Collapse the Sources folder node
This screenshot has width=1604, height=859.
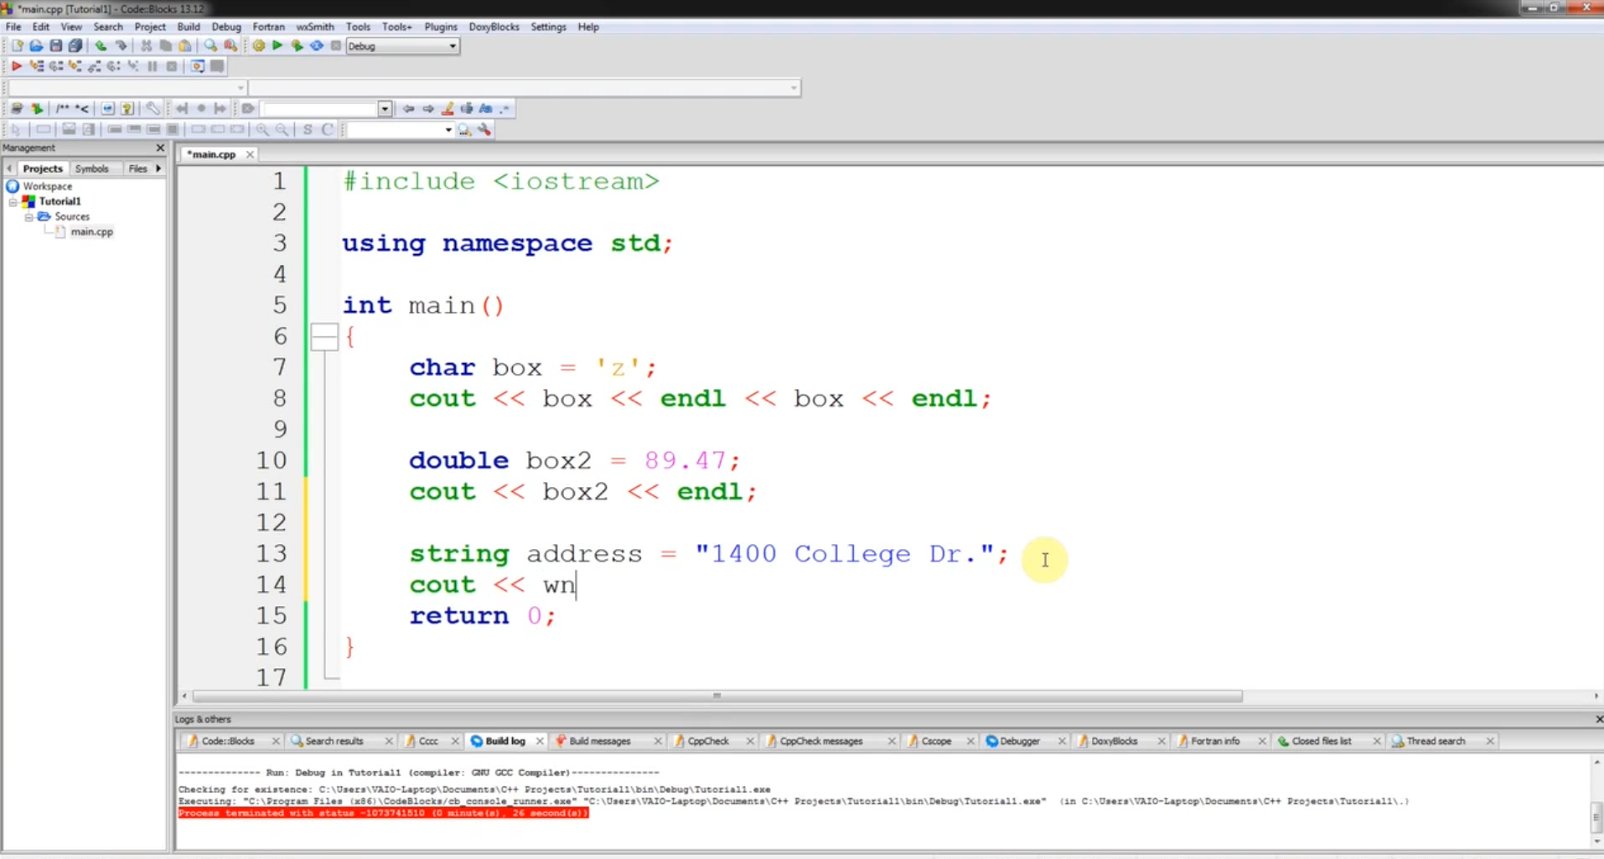29,217
